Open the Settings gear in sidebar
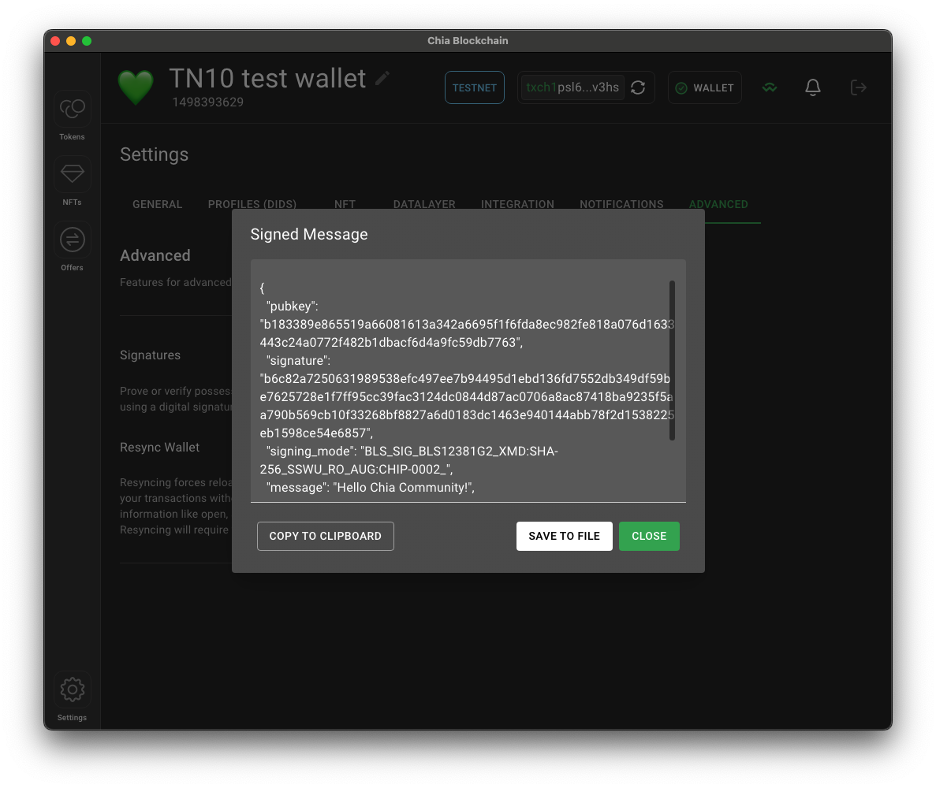 72,697
